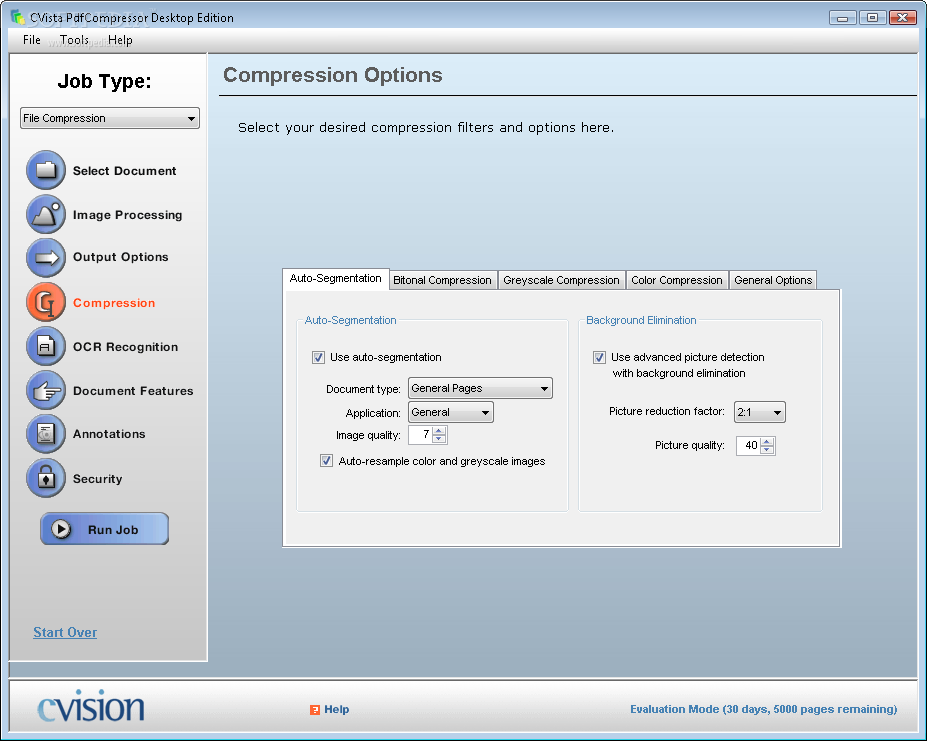Open the Document type dropdown

pyautogui.click(x=480, y=389)
